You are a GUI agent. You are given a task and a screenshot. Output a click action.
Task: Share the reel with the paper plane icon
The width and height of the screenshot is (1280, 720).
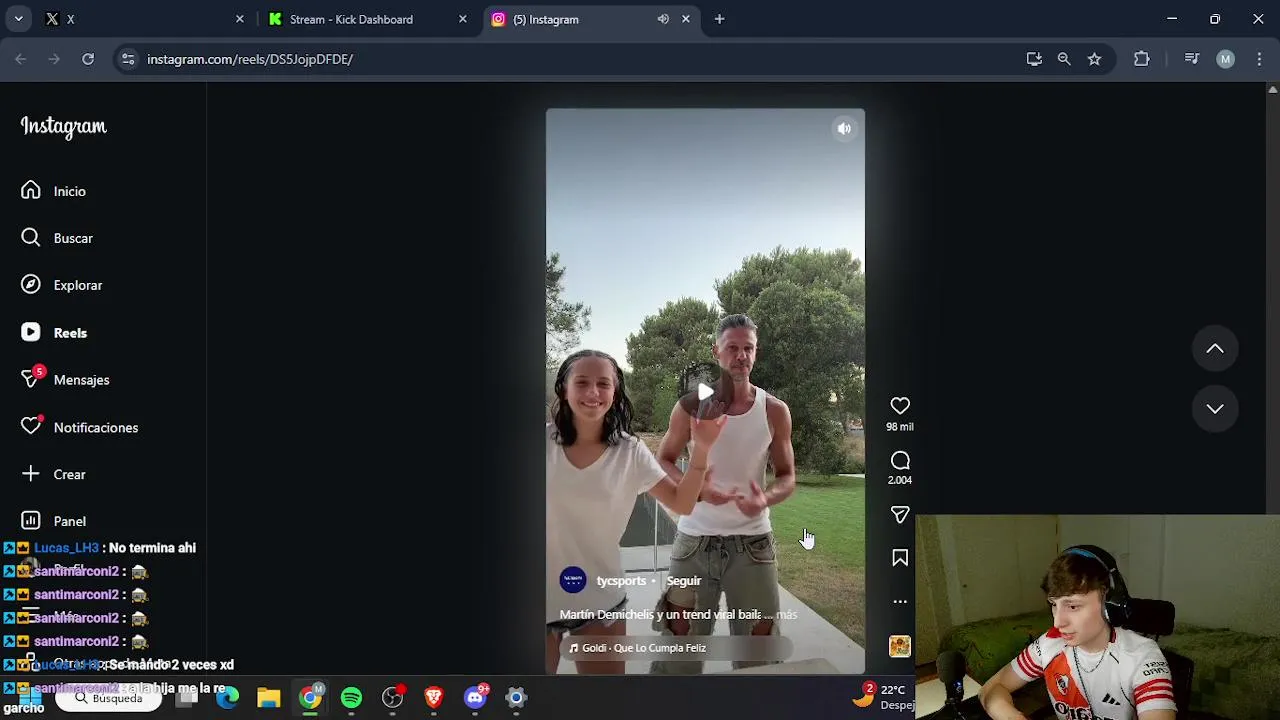pyautogui.click(x=900, y=514)
